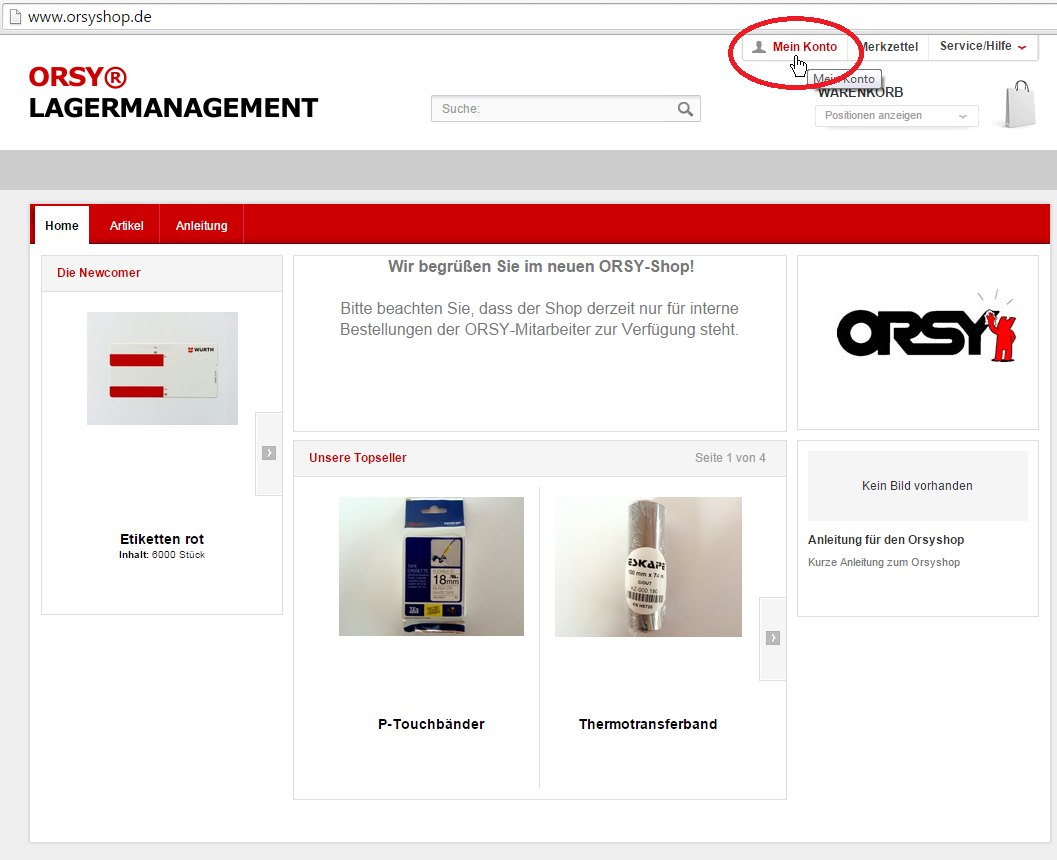1057x860 pixels.
Task: Expand the Service/Hilfe dropdown menu
Action: click(x=983, y=46)
